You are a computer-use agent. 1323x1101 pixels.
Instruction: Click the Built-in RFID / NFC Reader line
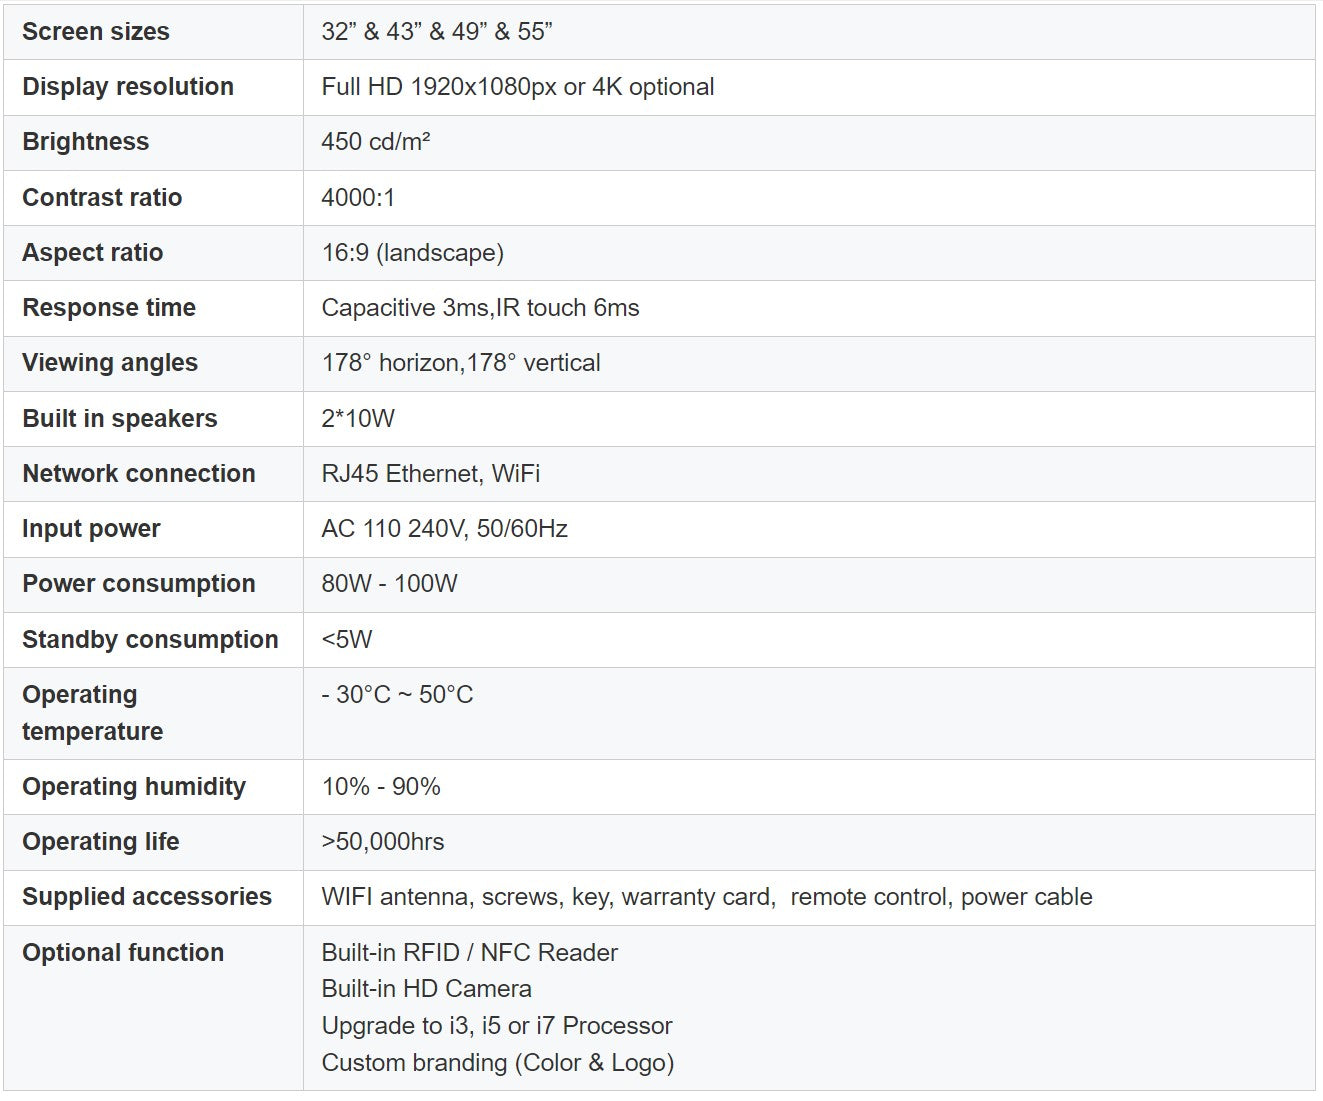click(470, 953)
